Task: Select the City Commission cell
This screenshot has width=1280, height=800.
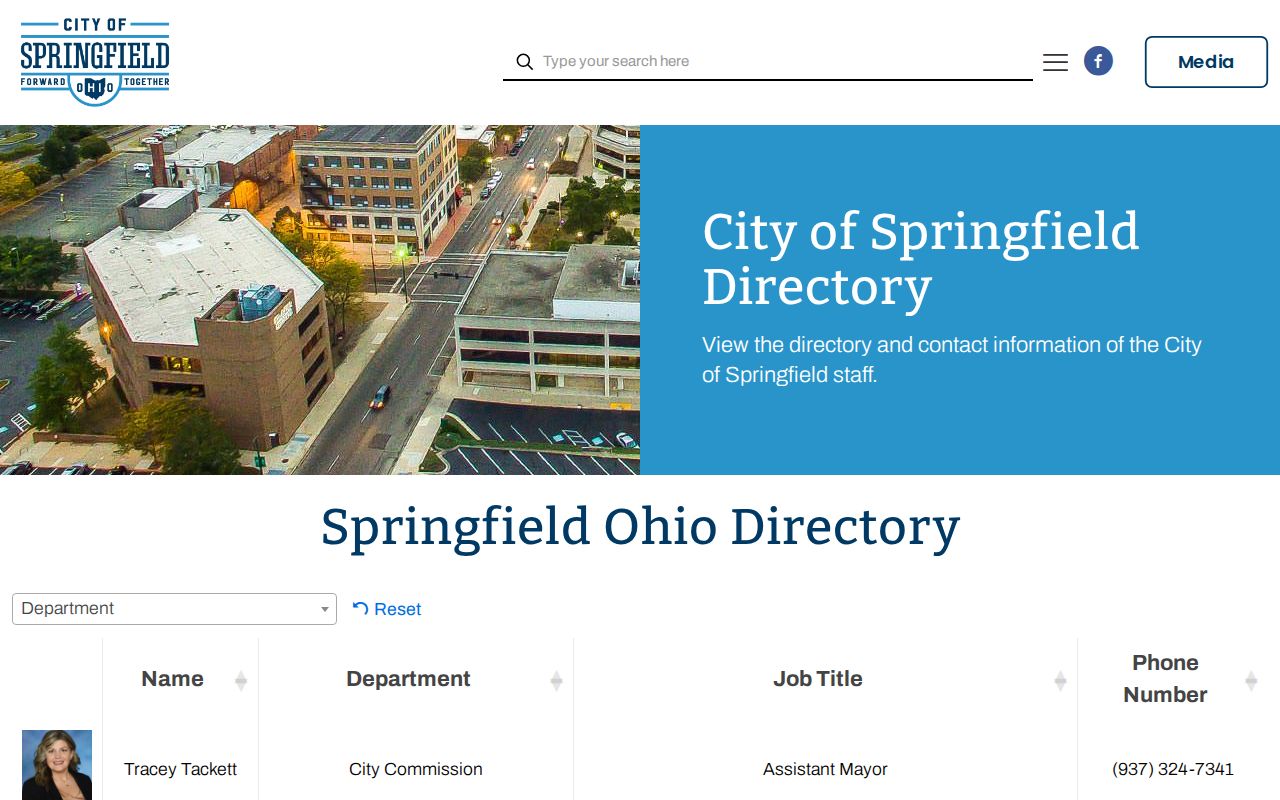Action: pos(416,769)
